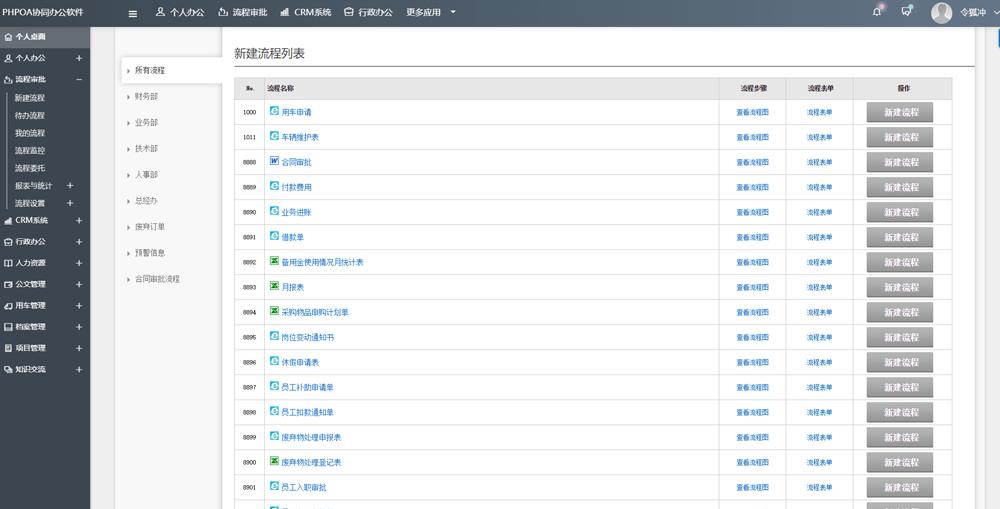Select the 人事部 category
Viewport: 1000px width, 509px height.
point(146,175)
